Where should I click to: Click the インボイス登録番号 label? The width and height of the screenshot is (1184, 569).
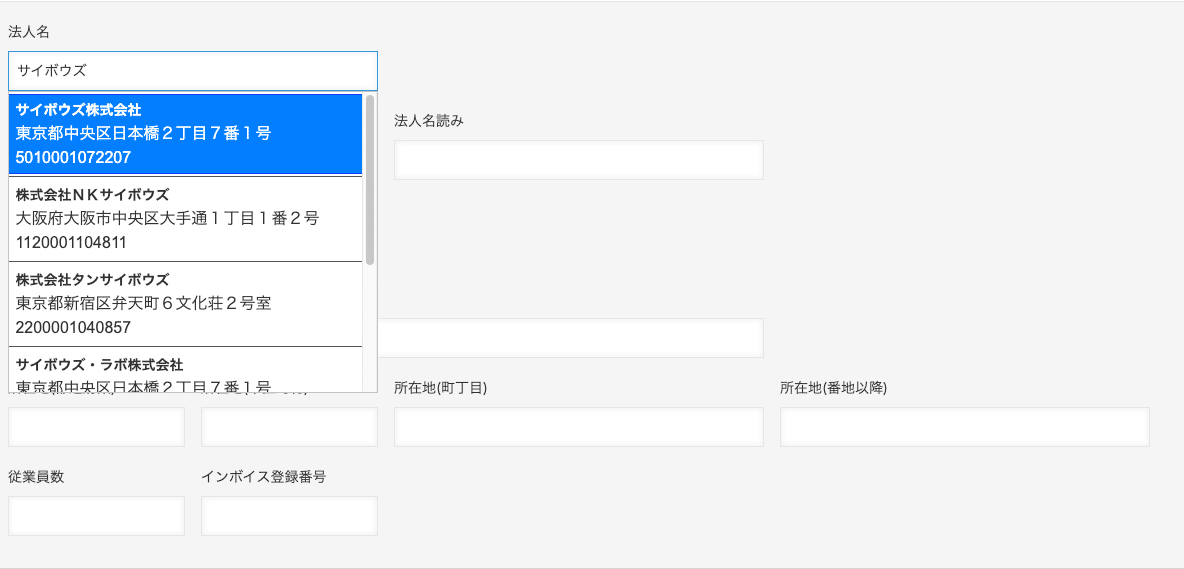(264, 477)
